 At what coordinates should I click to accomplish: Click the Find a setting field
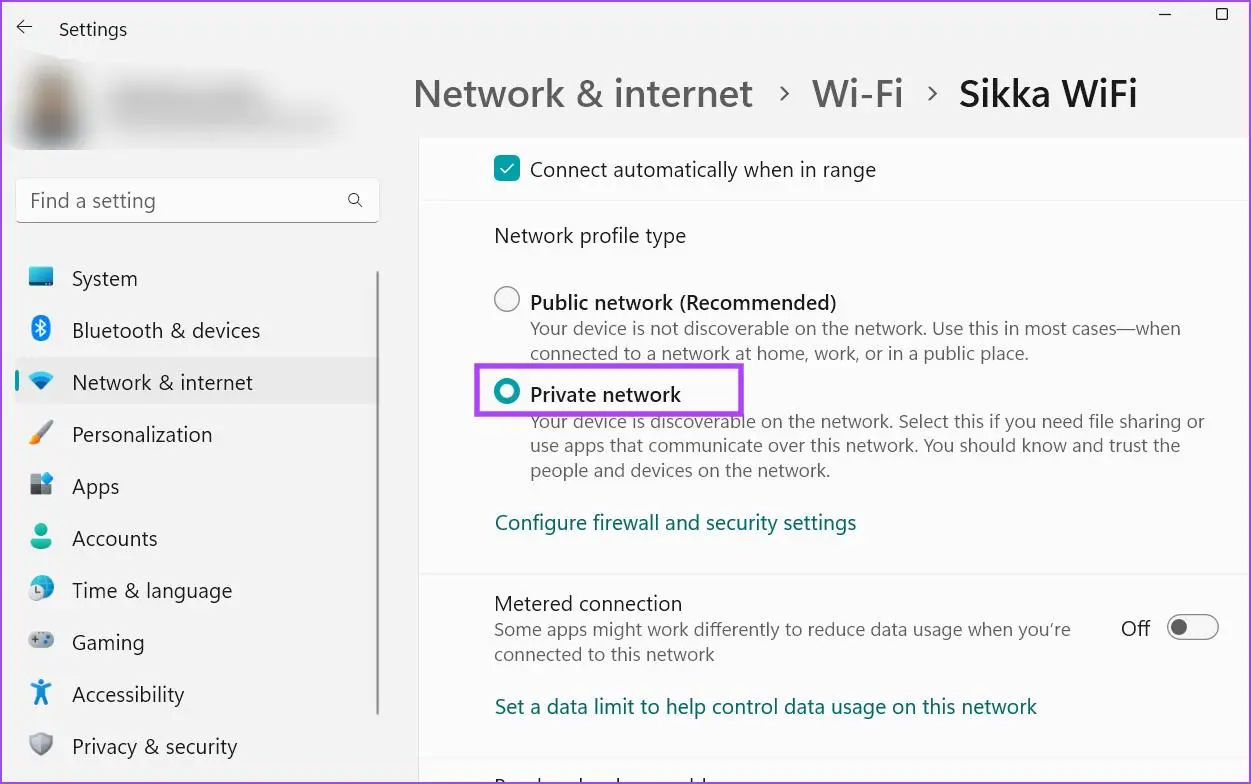[x=197, y=200]
